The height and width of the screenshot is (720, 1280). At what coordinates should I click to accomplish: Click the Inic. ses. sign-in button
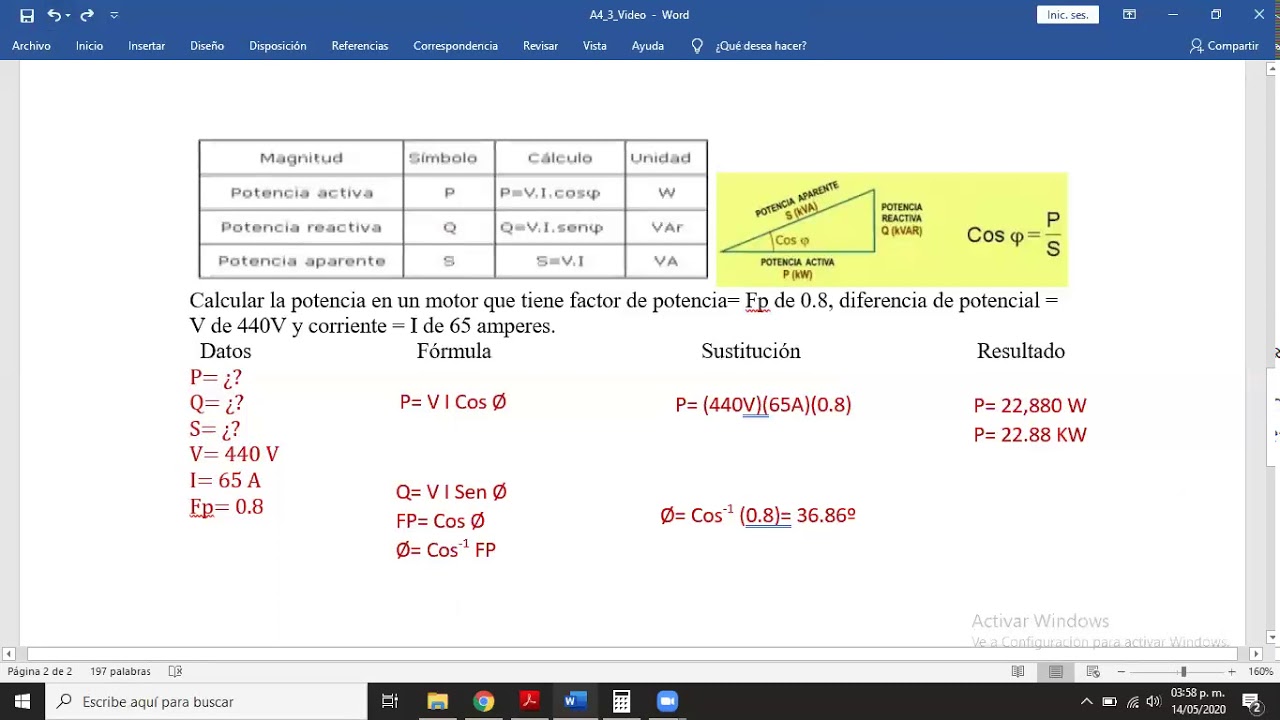coord(1068,15)
